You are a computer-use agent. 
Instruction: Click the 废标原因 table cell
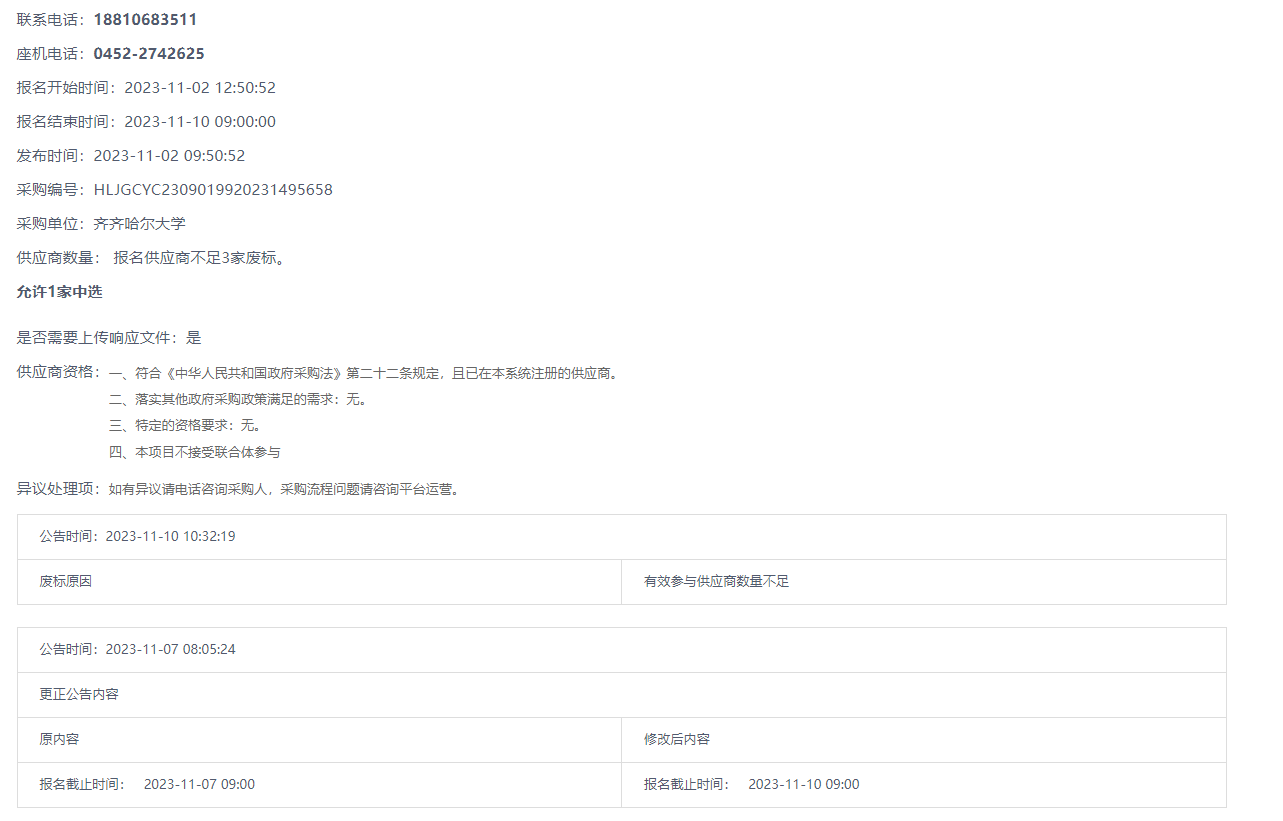(66, 582)
